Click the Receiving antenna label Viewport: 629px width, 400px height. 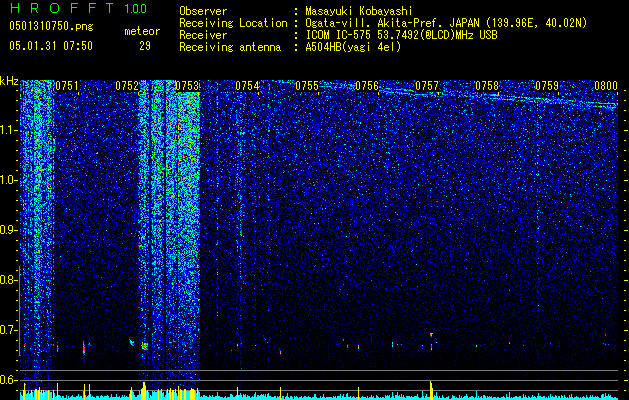pos(230,47)
